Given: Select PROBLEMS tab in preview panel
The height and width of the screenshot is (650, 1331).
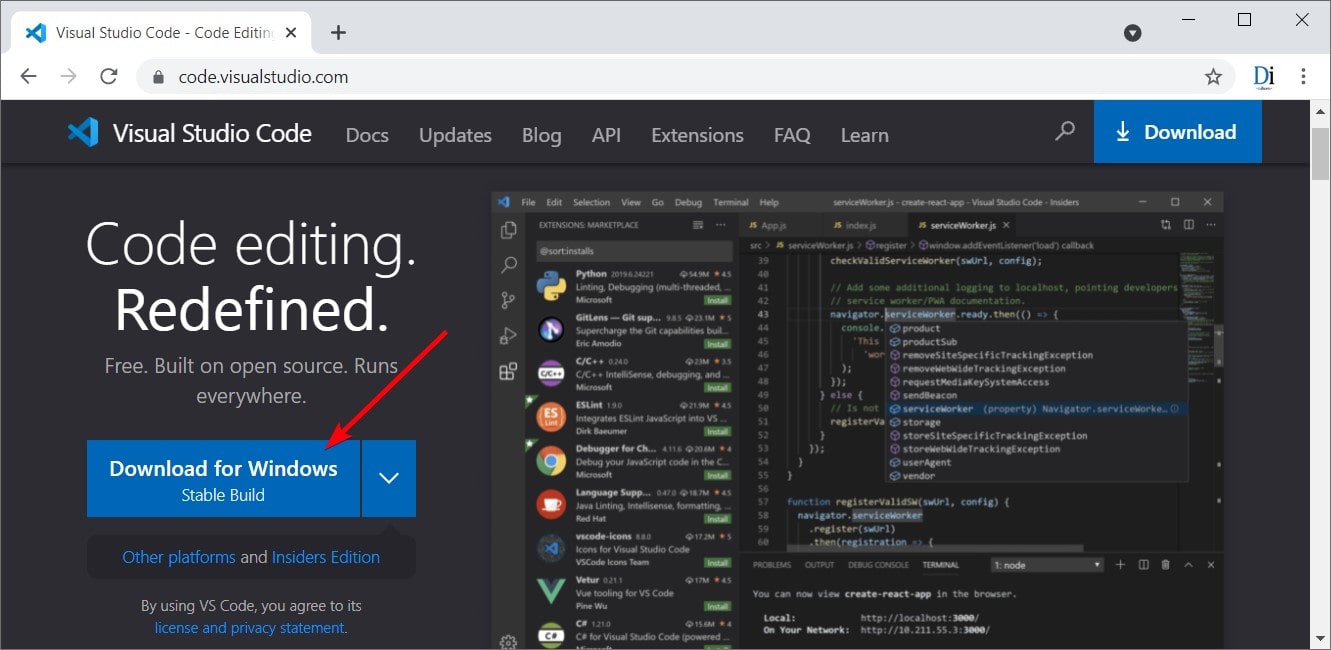Looking at the screenshot, I should [772, 565].
